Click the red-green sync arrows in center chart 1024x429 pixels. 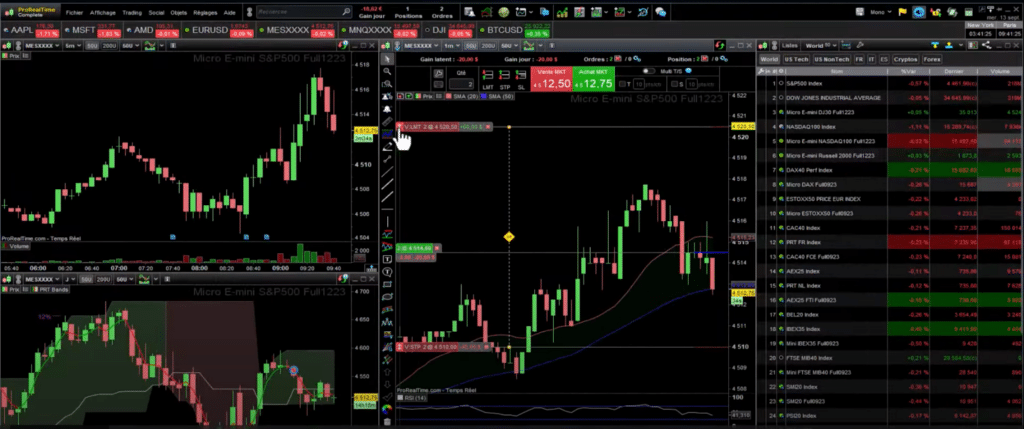click(x=719, y=46)
